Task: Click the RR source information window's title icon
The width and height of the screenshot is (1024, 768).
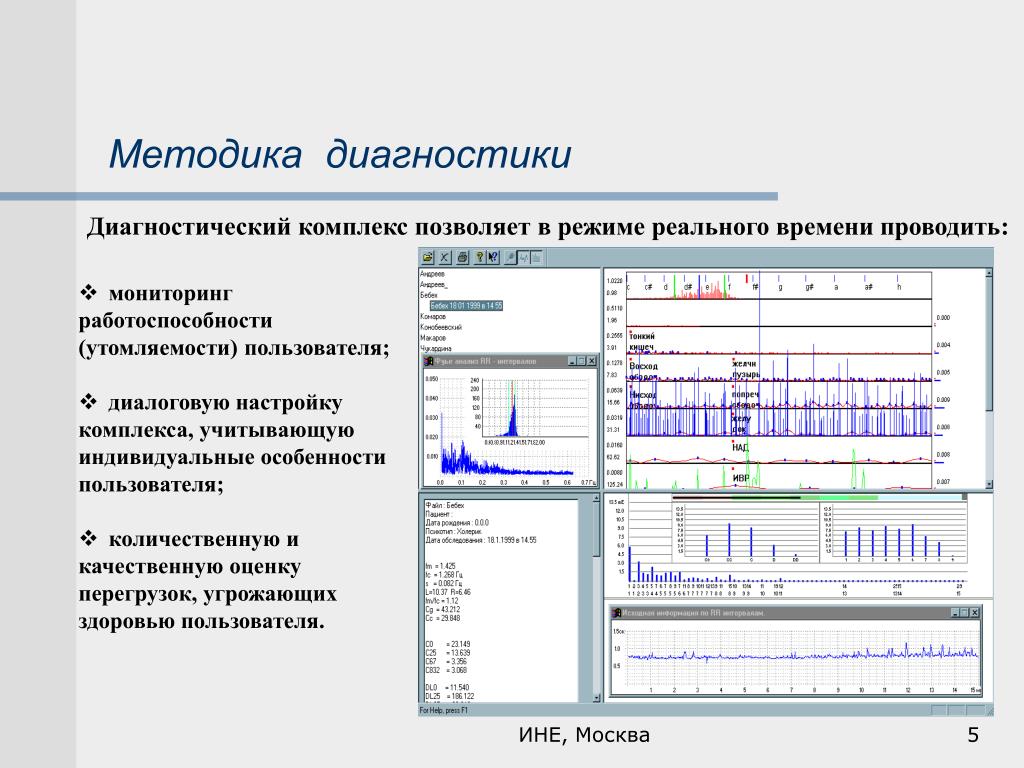Action: 616,613
